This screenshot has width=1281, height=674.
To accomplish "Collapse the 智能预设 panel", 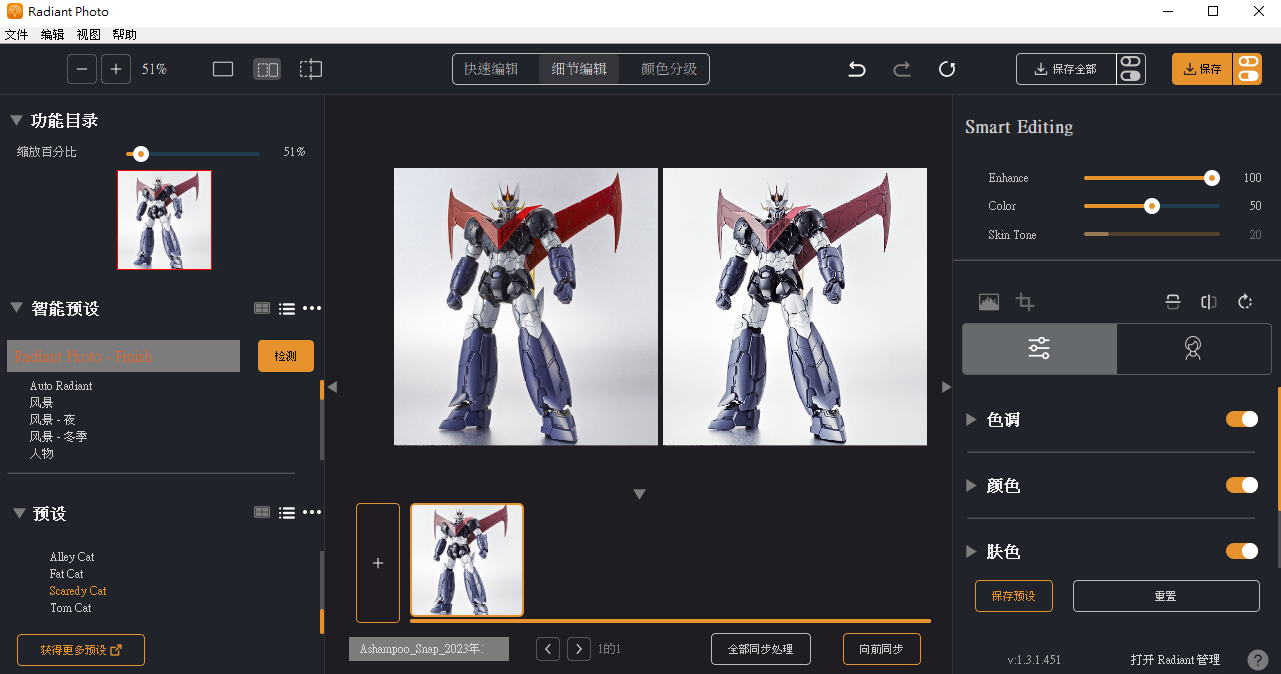I will pyautogui.click(x=17, y=308).
